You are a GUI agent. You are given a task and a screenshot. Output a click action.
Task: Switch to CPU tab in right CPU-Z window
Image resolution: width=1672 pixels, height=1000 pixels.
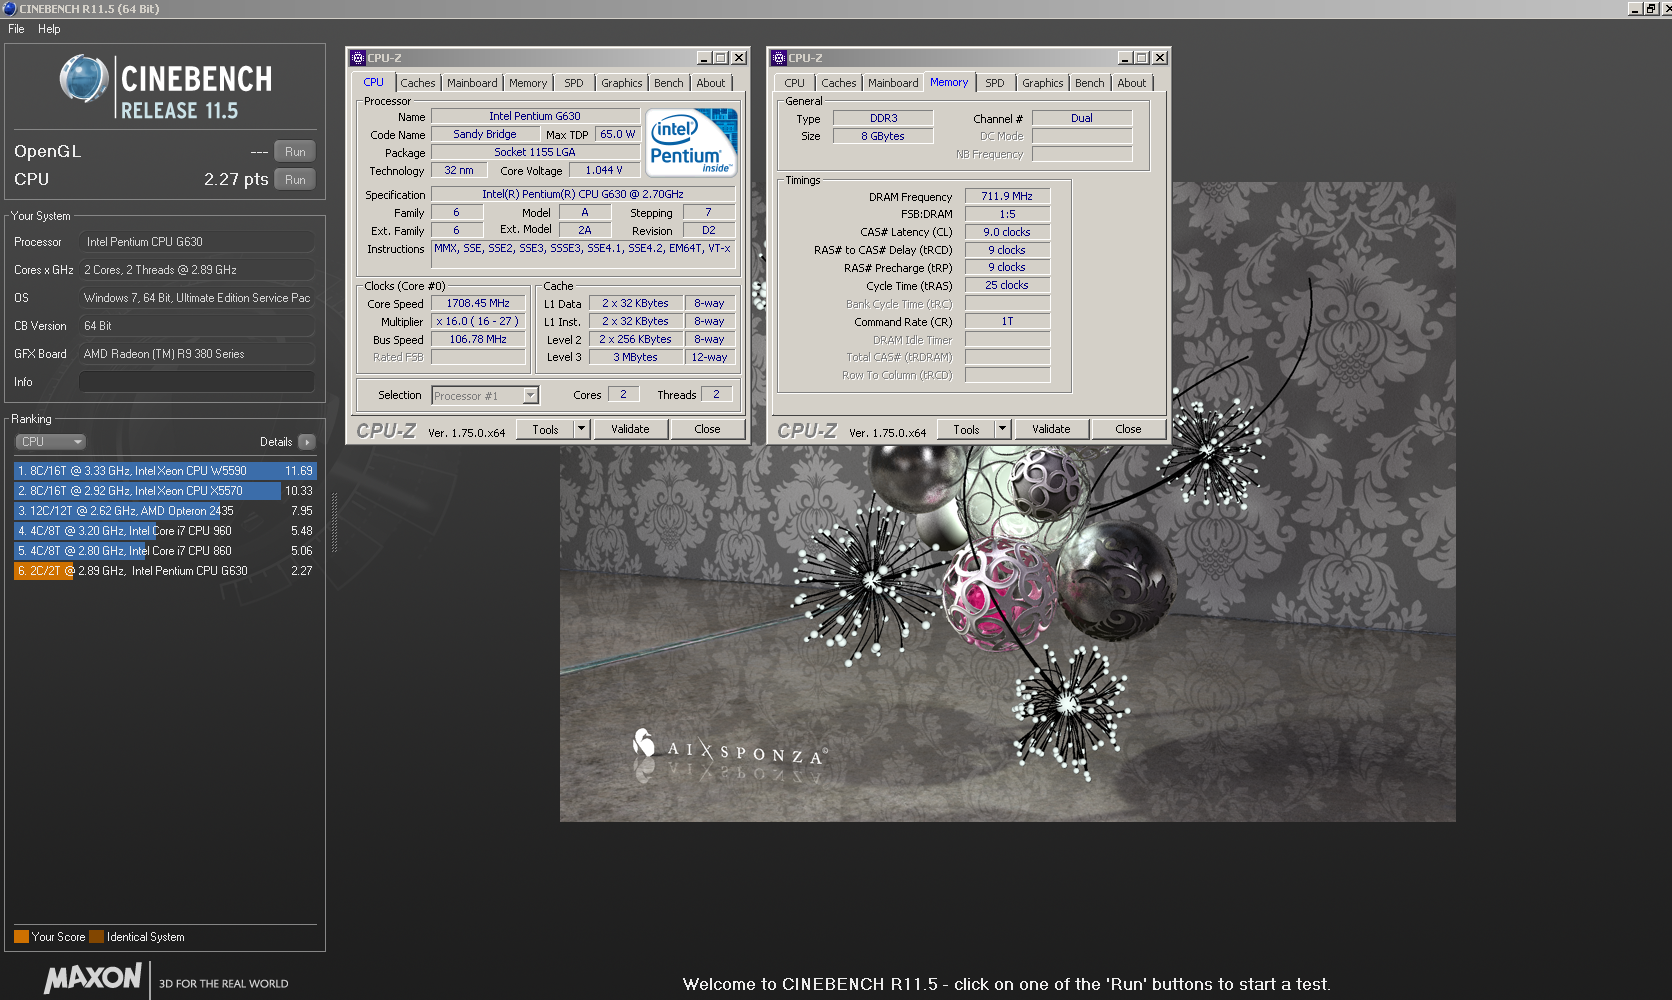795,83
